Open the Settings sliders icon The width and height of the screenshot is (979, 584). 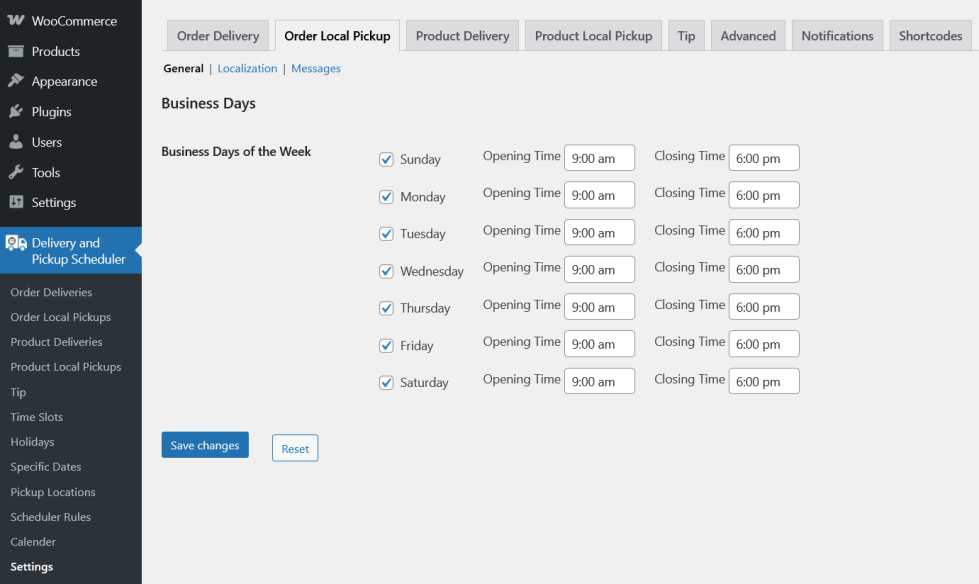[16, 202]
